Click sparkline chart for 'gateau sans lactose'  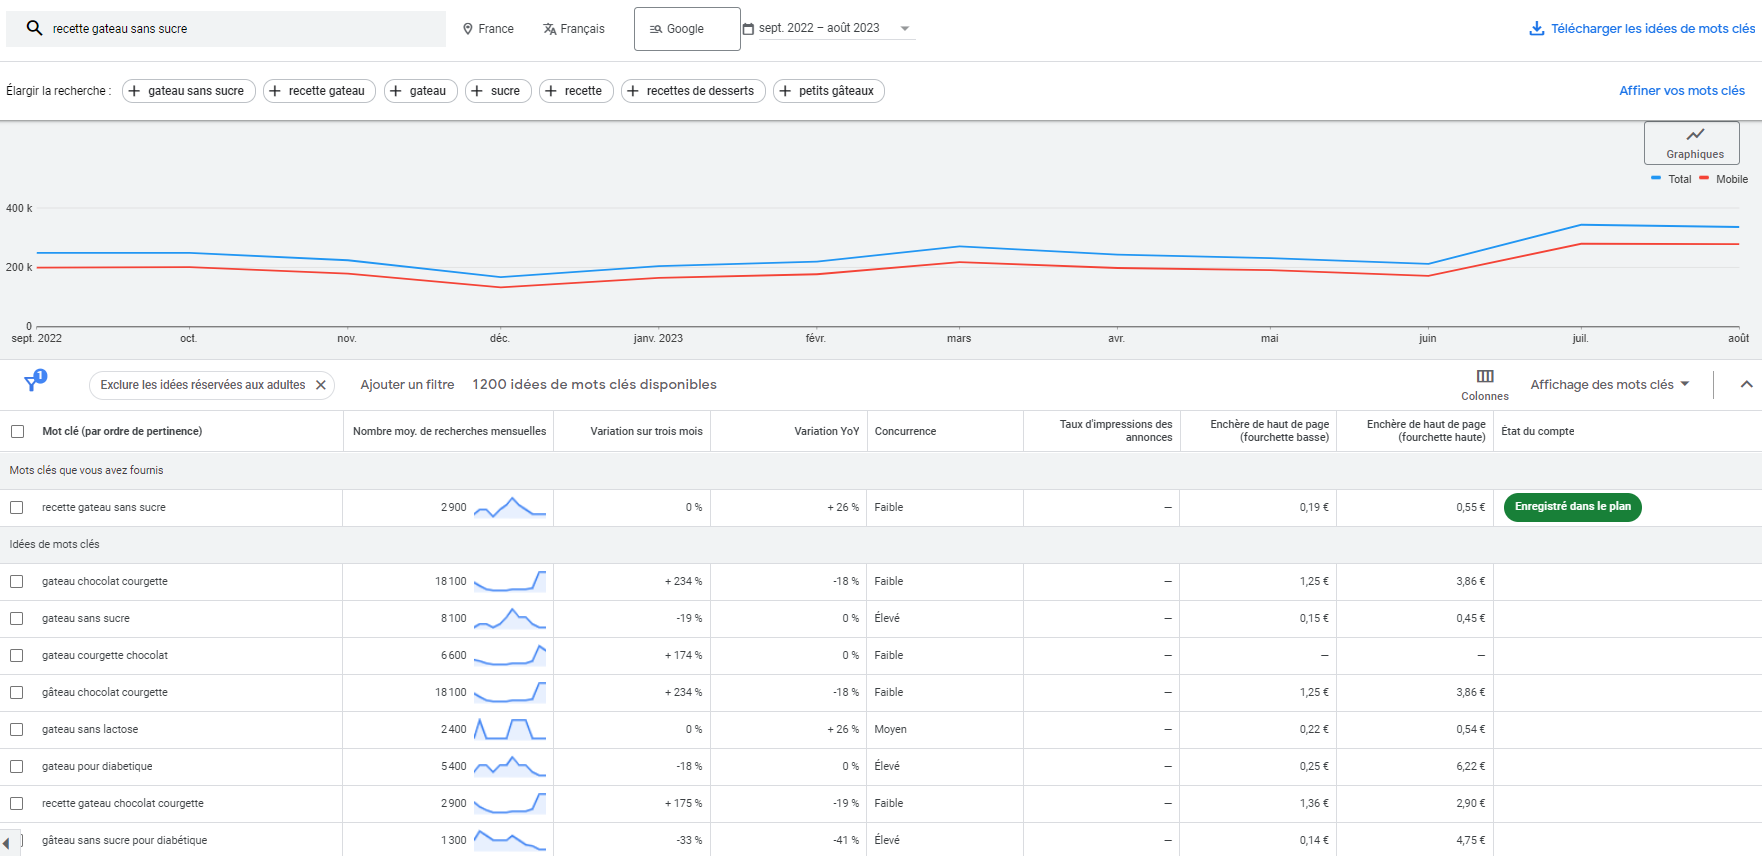pos(510,729)
